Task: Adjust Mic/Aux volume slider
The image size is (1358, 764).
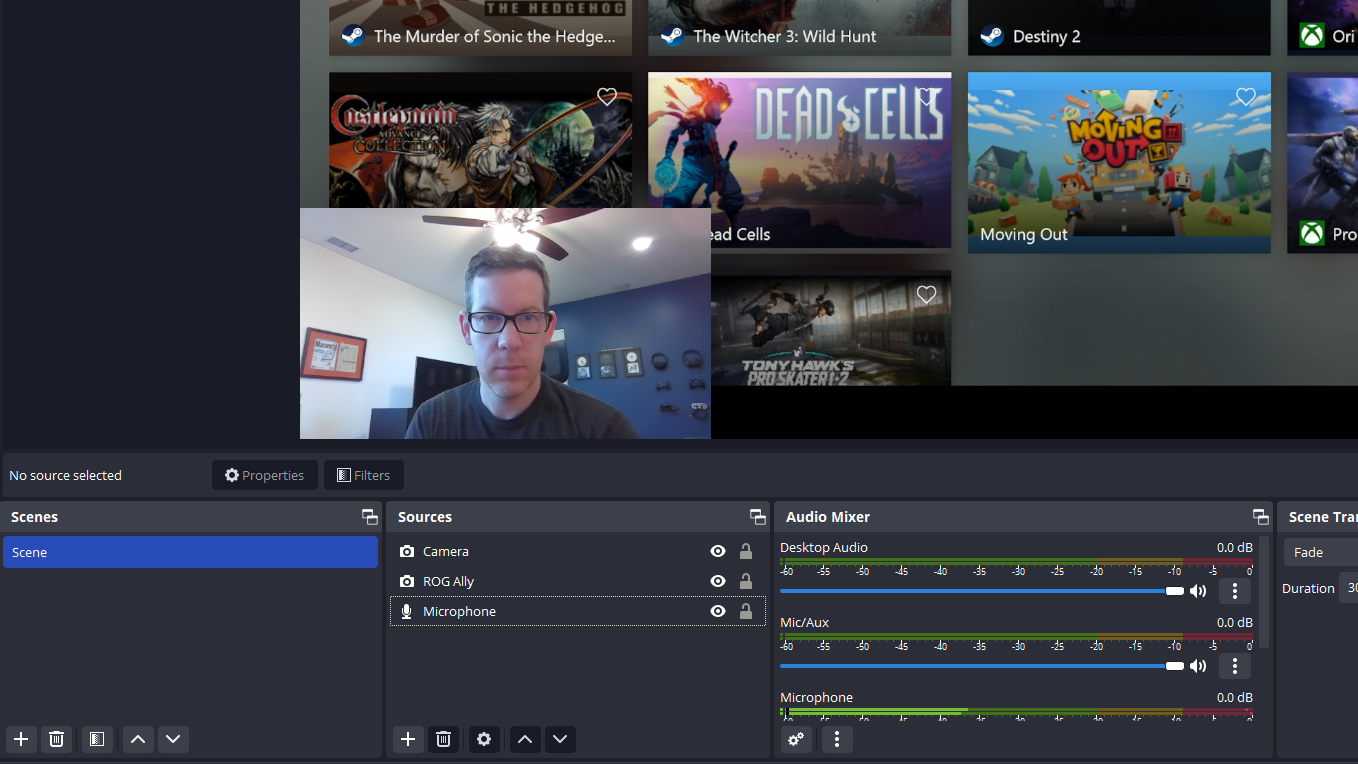Action: 982,666
